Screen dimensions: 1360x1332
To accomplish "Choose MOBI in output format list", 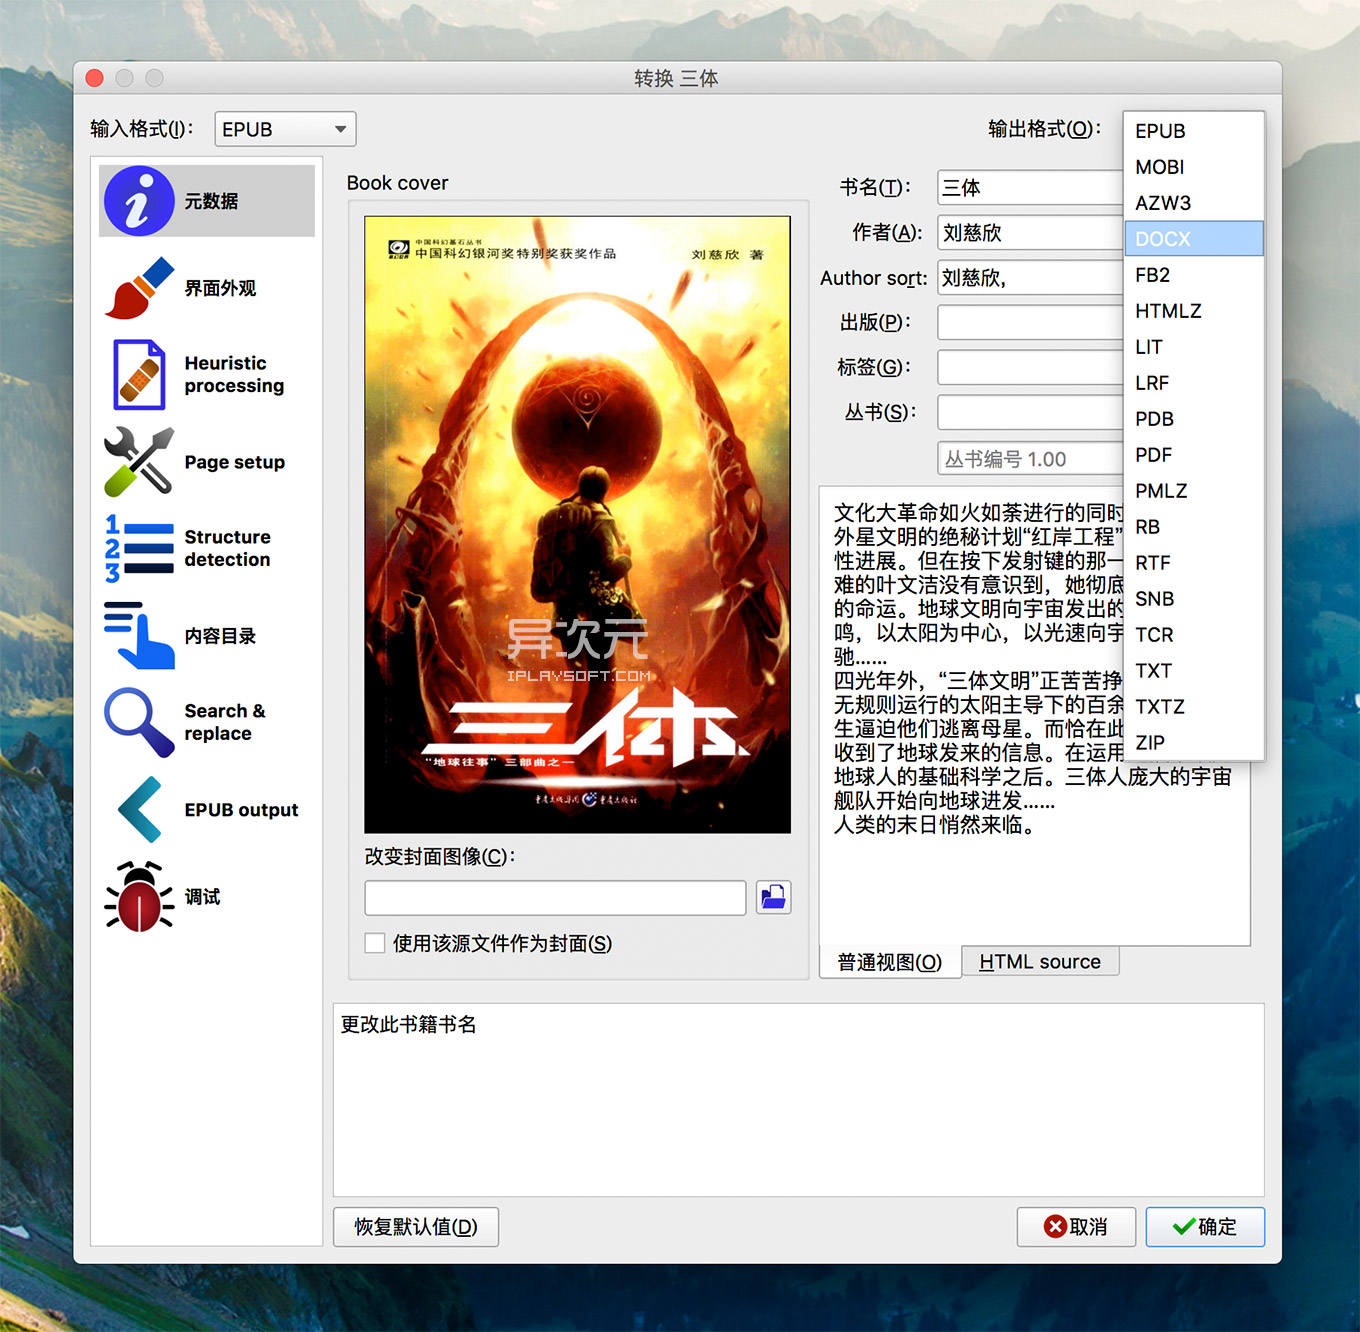I will pos(1194,167).
